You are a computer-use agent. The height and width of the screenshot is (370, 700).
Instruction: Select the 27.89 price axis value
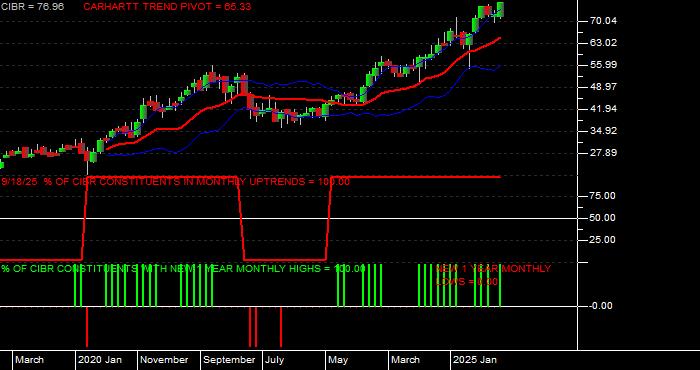click(603, 153)
